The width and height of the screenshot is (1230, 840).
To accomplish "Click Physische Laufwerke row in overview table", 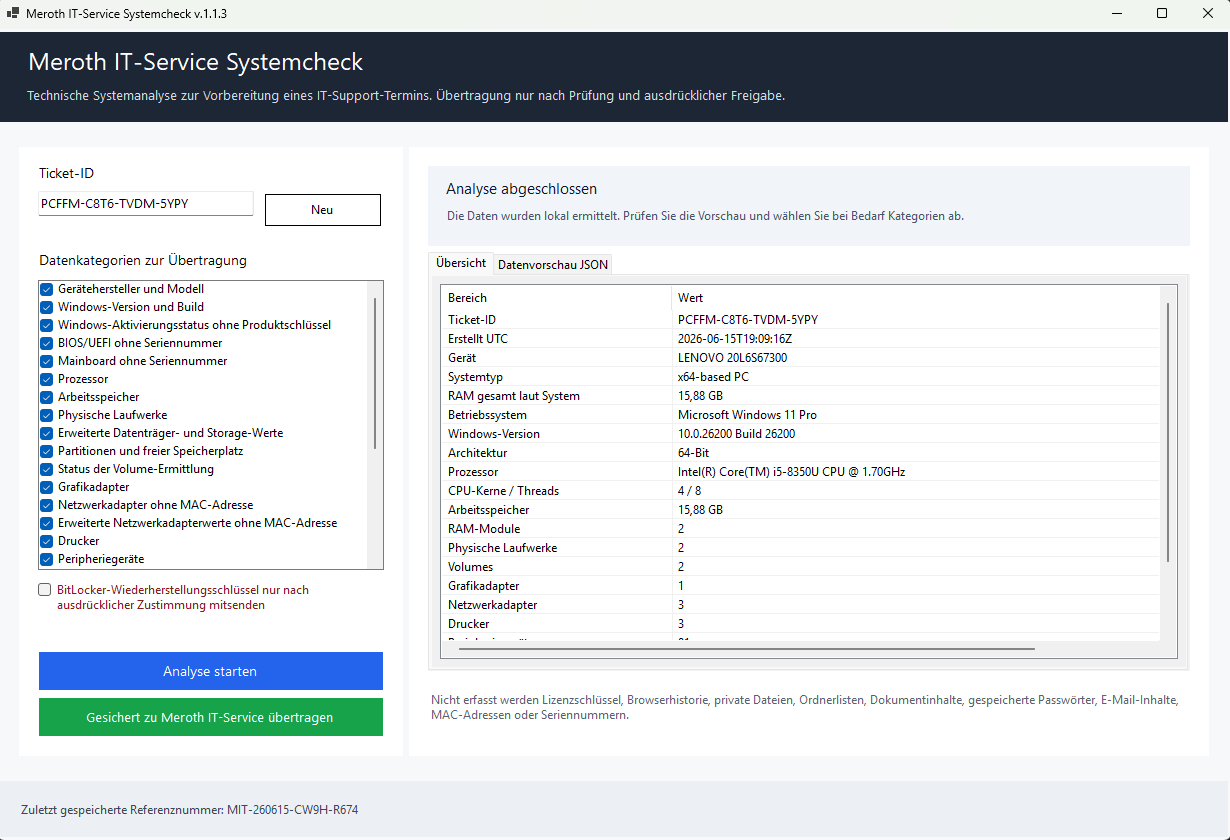I will (x=801, y=548).
